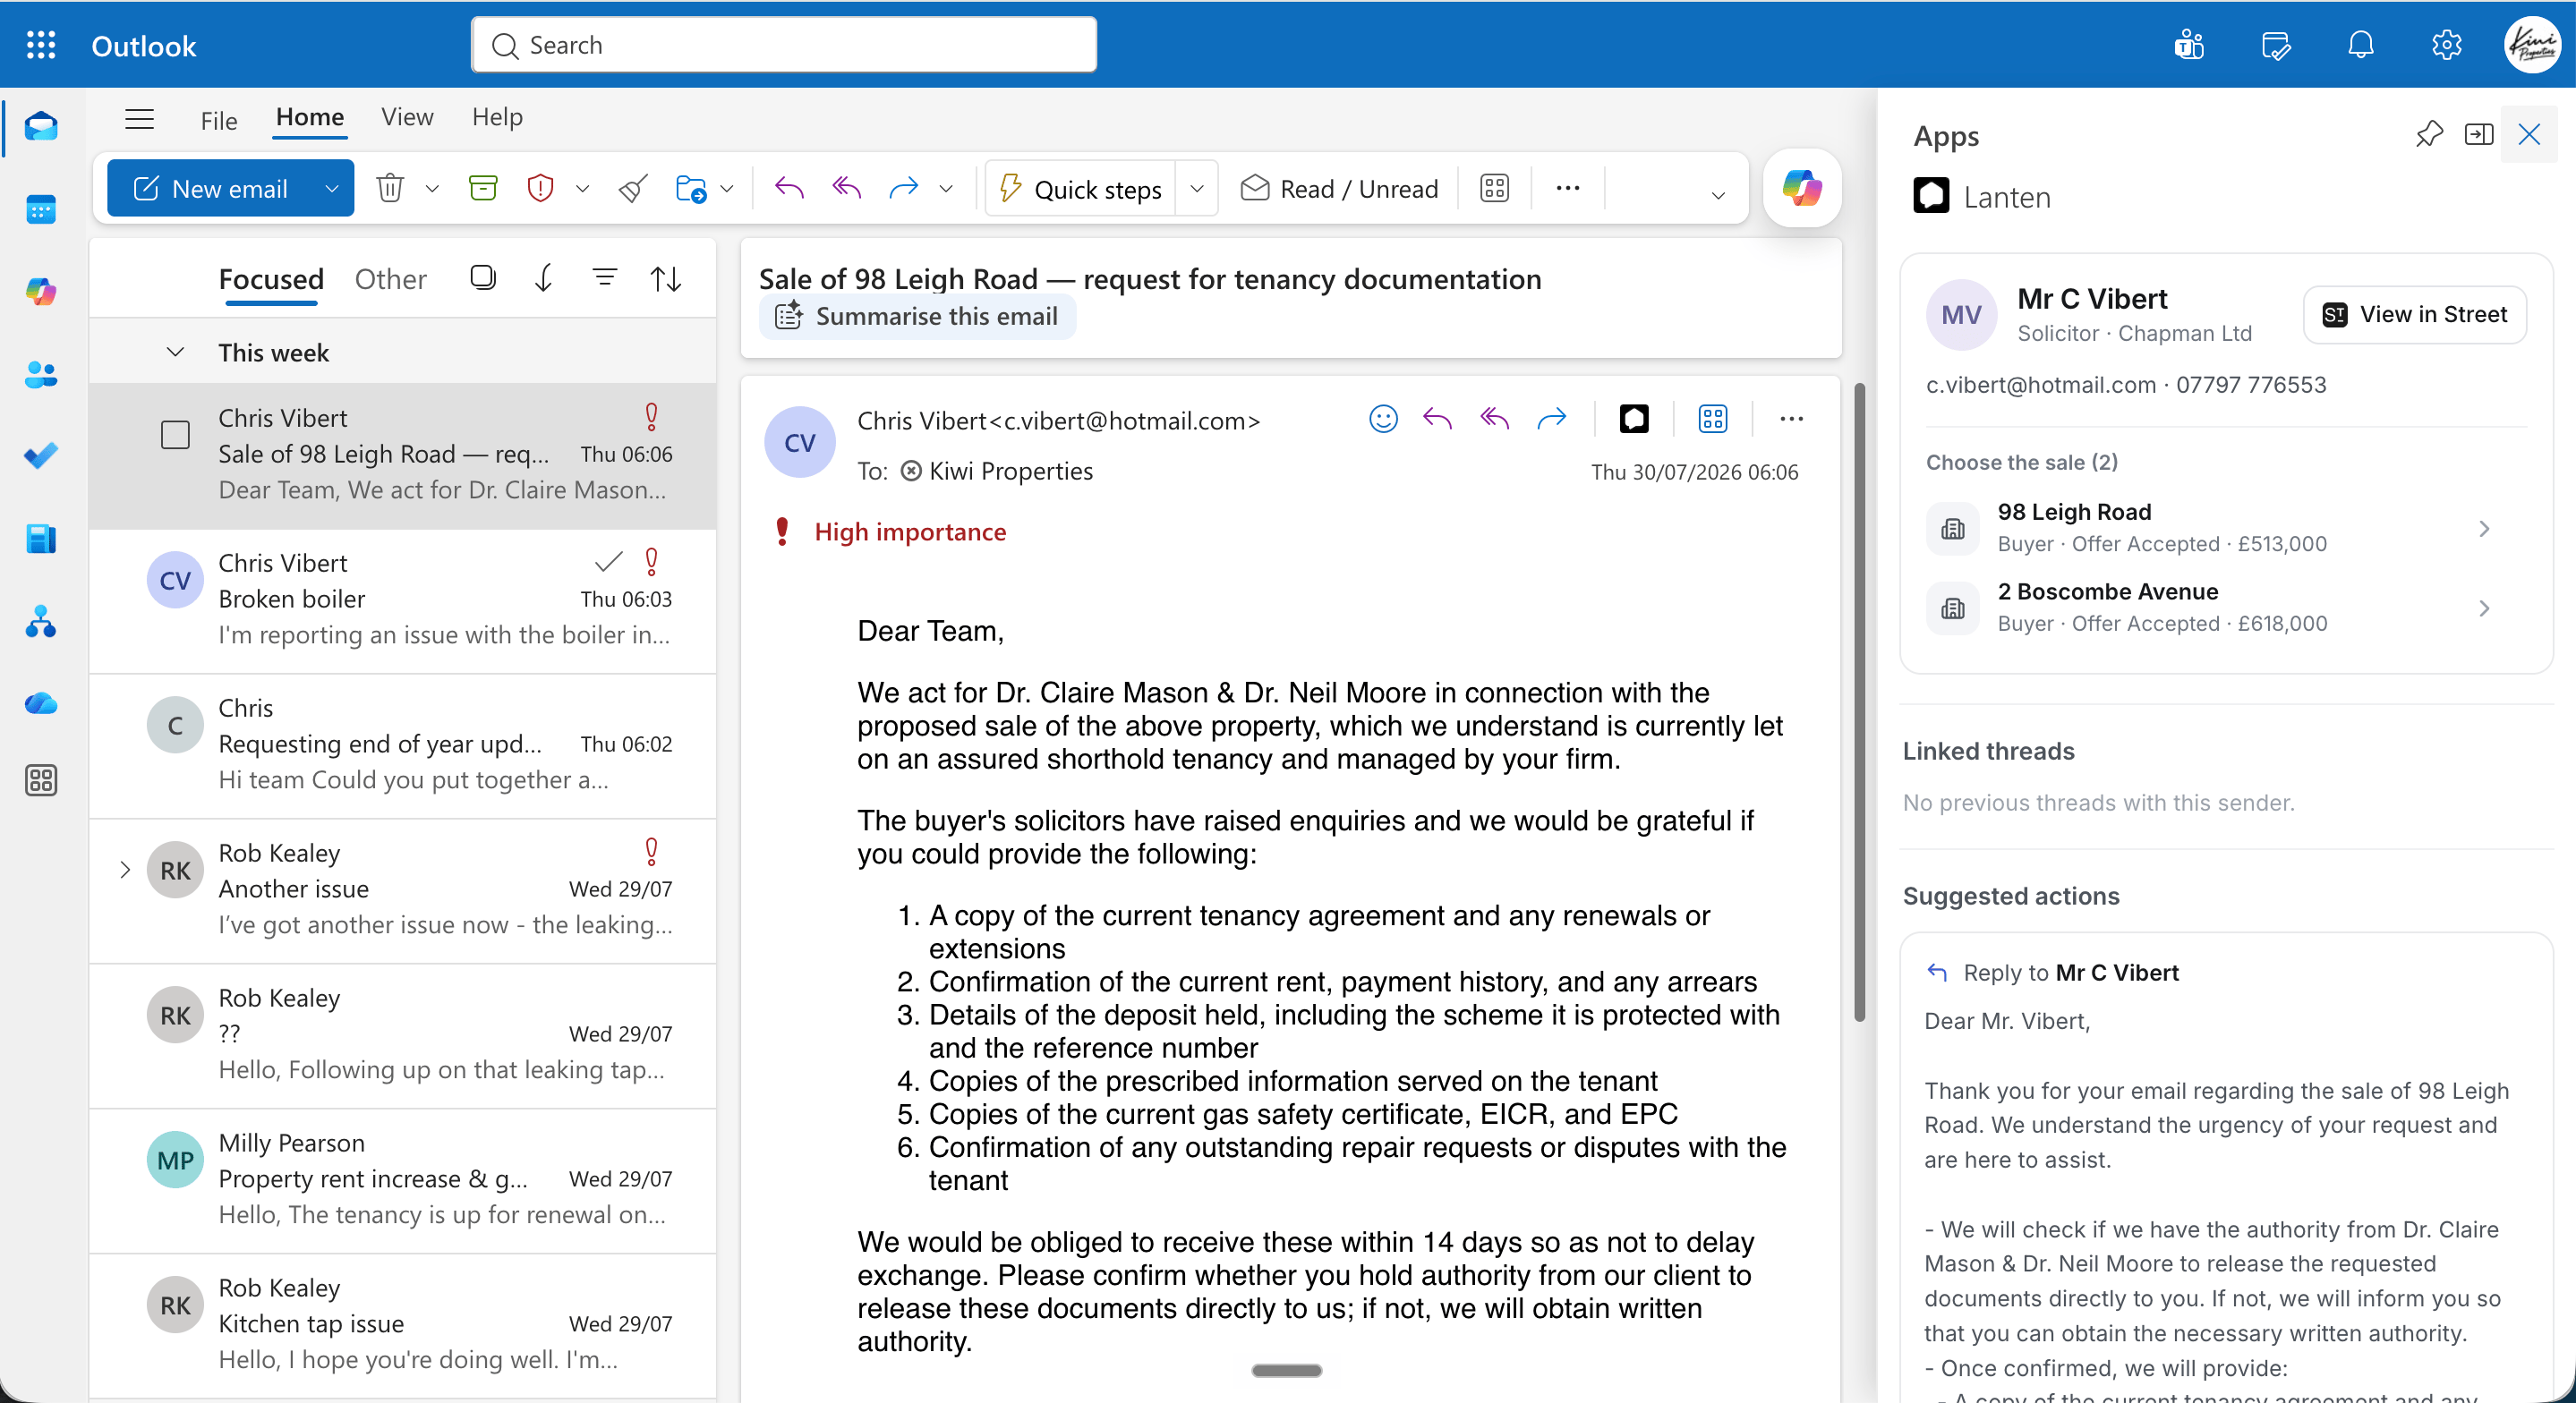This screenshot has height=1403, width=2576.
Task: Open Lanten add-in icon in message header
Action: [1634, 419]
